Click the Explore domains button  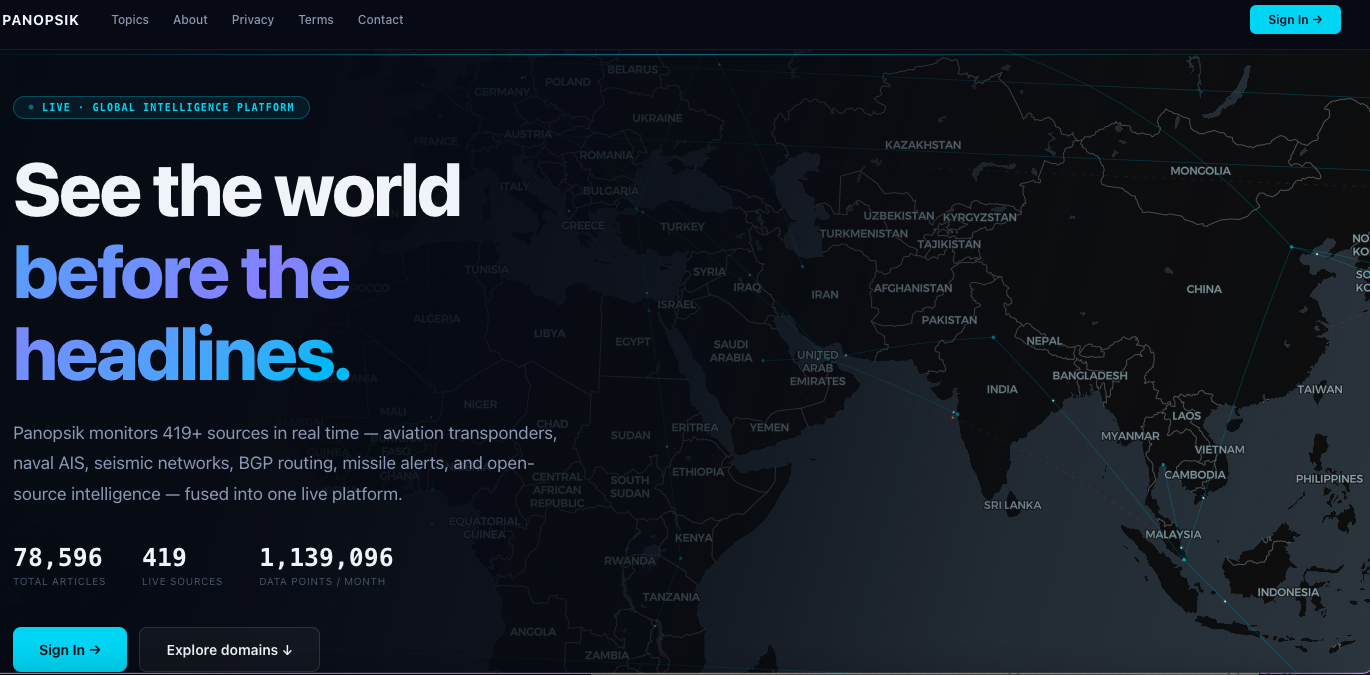(229, 650)
